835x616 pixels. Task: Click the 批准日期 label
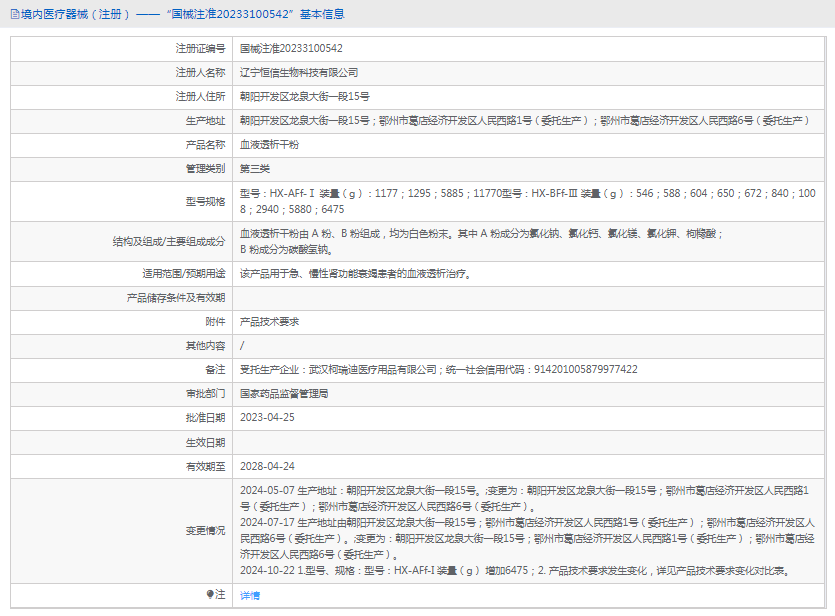coord(205,417)
